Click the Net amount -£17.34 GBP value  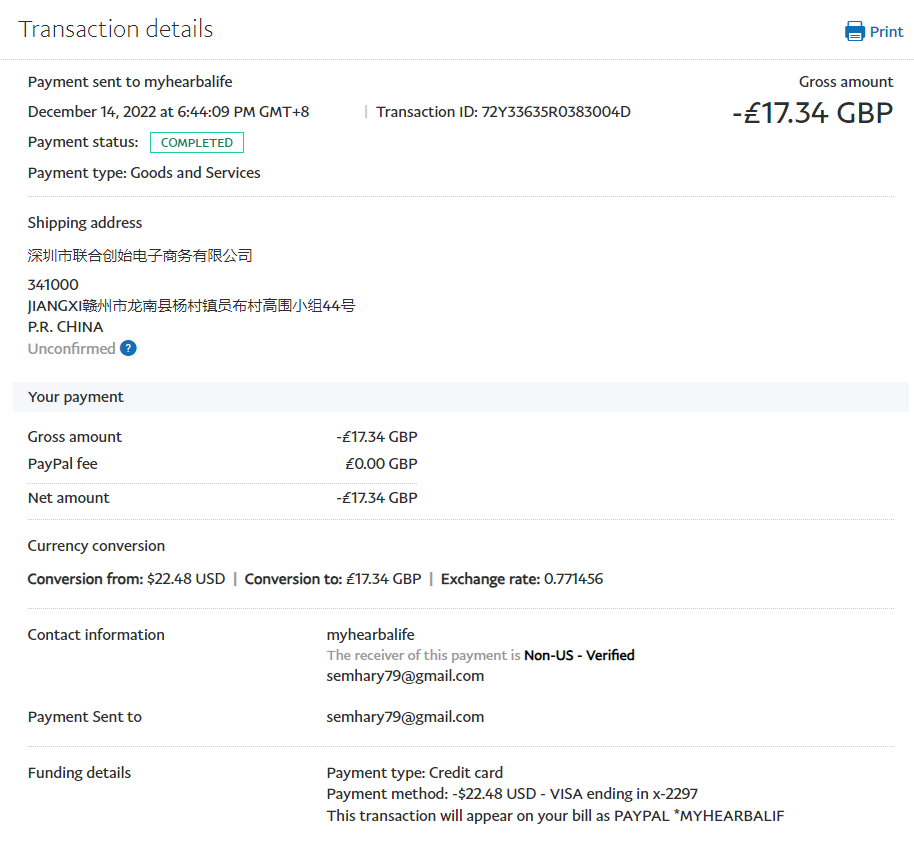377,498
